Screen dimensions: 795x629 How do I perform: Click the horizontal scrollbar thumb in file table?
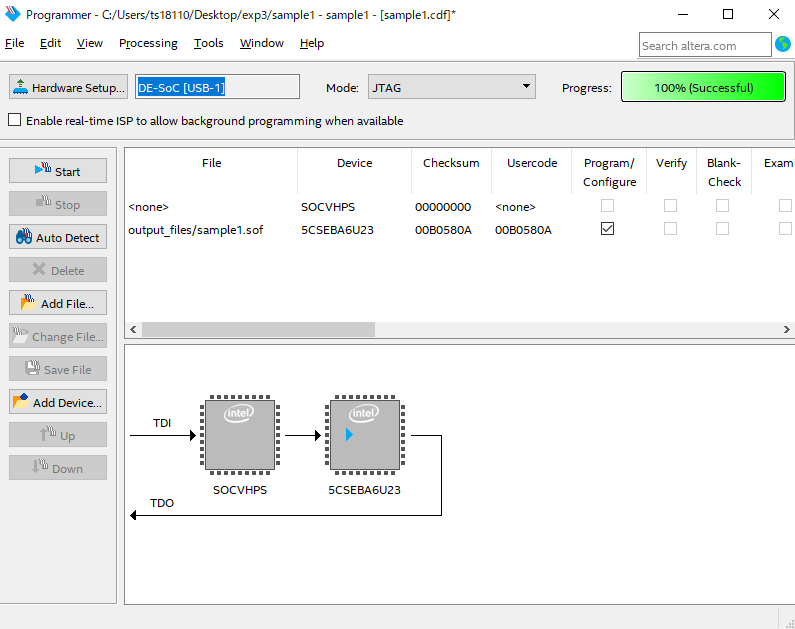pyautogui.click(x=258, y=329)
